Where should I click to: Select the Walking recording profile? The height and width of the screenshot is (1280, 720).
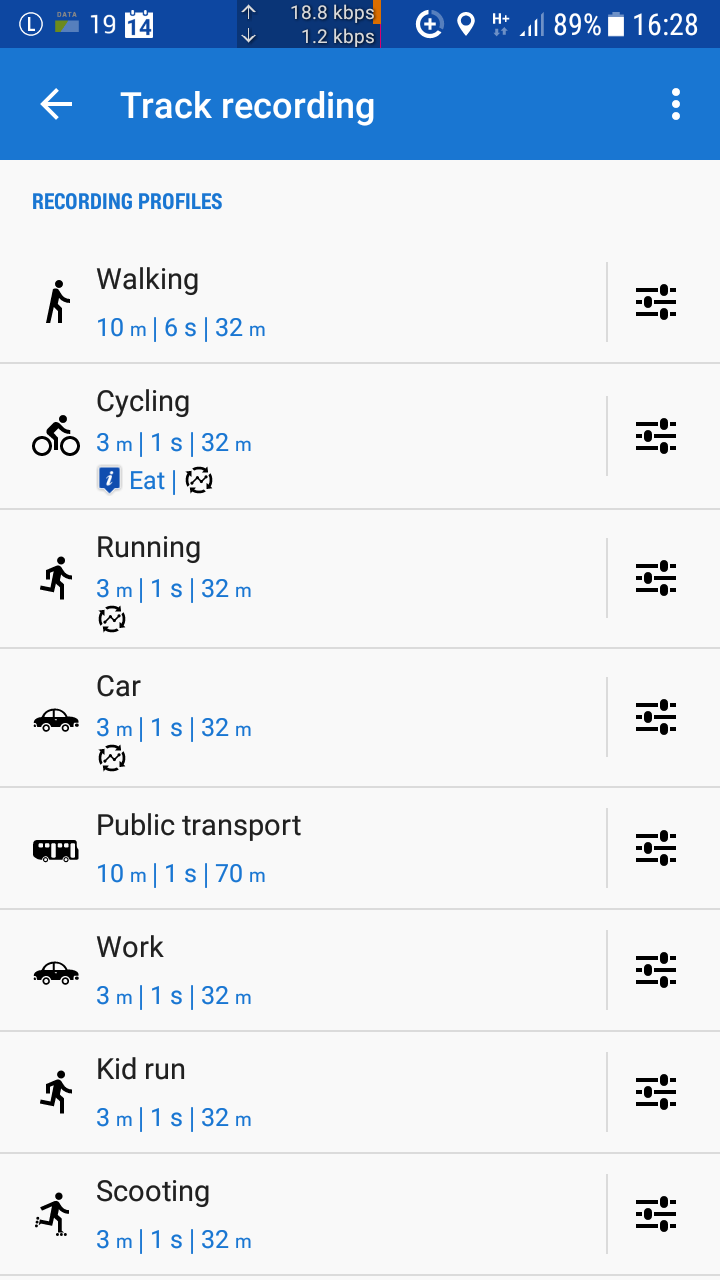pos(300,302)
